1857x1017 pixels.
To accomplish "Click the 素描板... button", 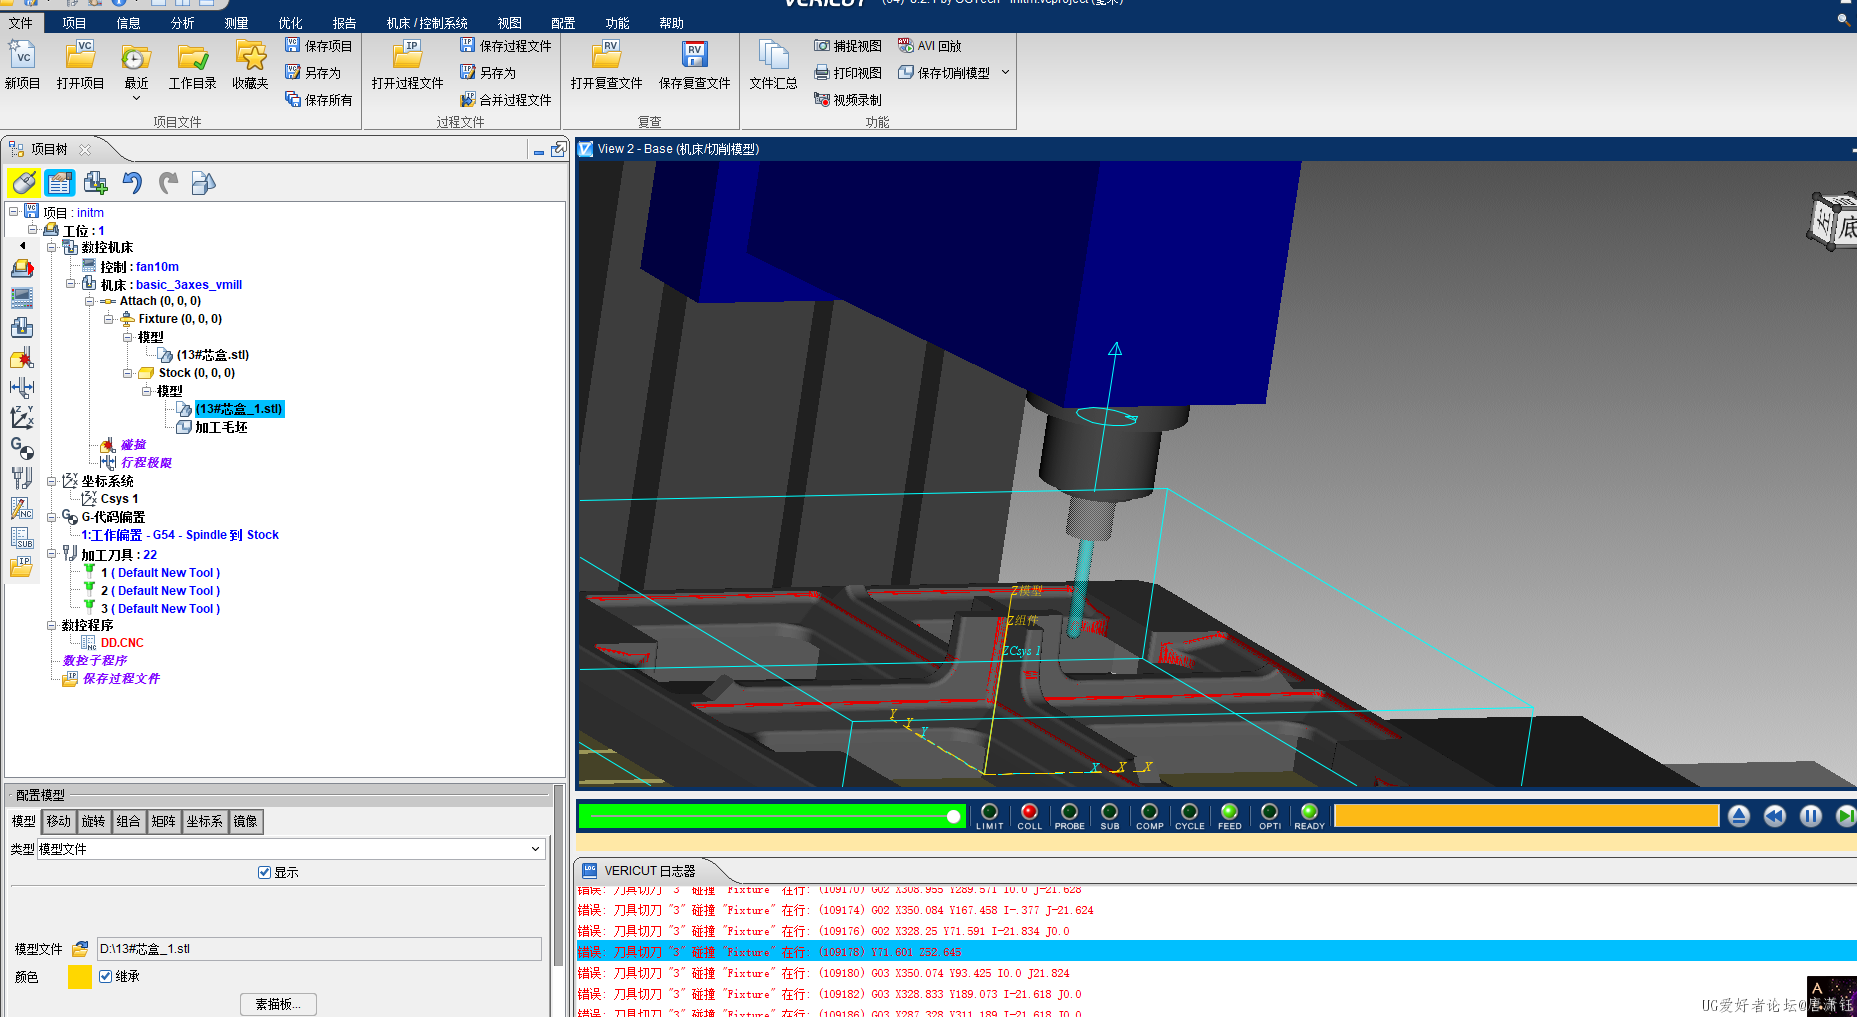I will (278, 1004).
